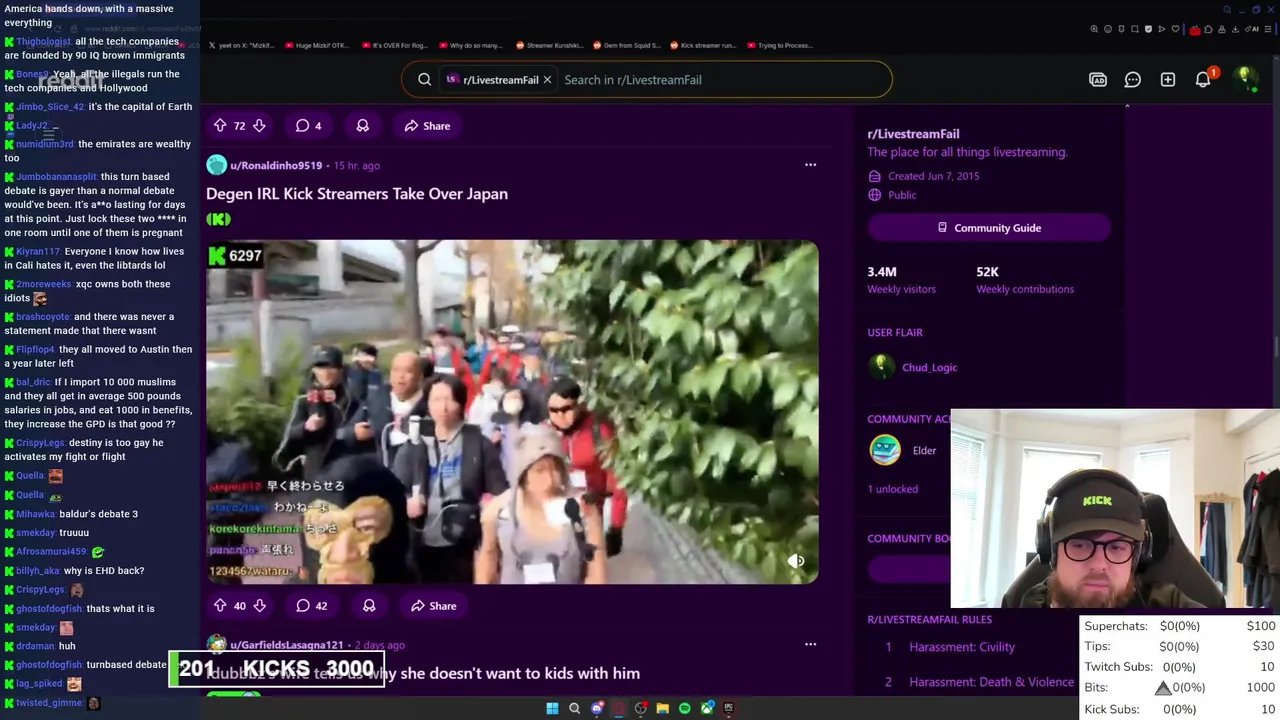Open u/GarfieldsLasagna121 profile link

[287, 645]
